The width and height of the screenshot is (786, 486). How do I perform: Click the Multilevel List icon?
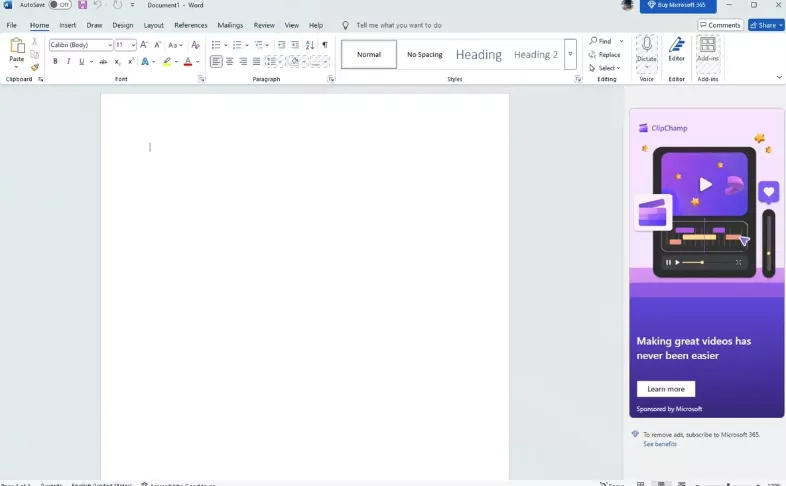click(x=259, y=45)
